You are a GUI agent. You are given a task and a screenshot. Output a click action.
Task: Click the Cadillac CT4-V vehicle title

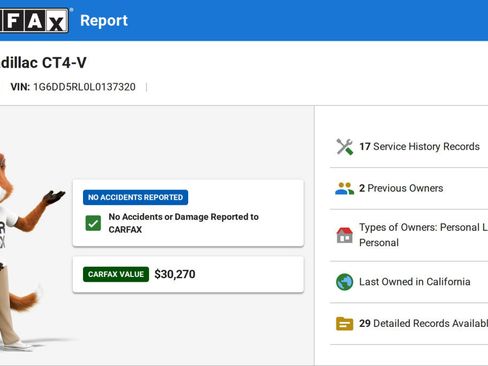click(43, 63)
